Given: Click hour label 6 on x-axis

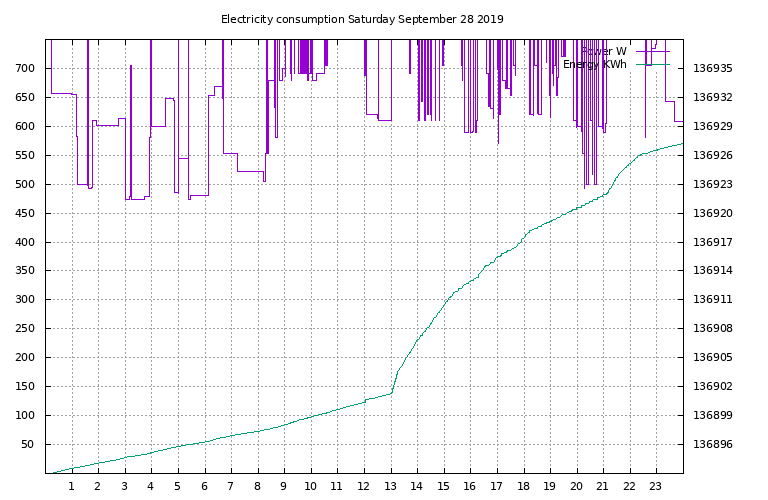Looking at the screenshot, I should point(204,486).
